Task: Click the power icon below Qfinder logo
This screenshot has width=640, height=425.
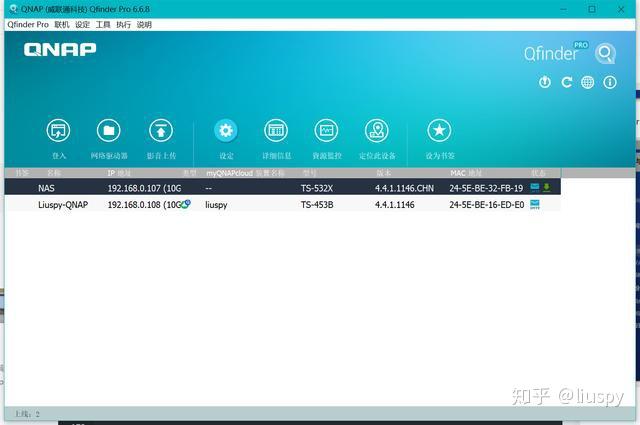Action: coord(544,82)
